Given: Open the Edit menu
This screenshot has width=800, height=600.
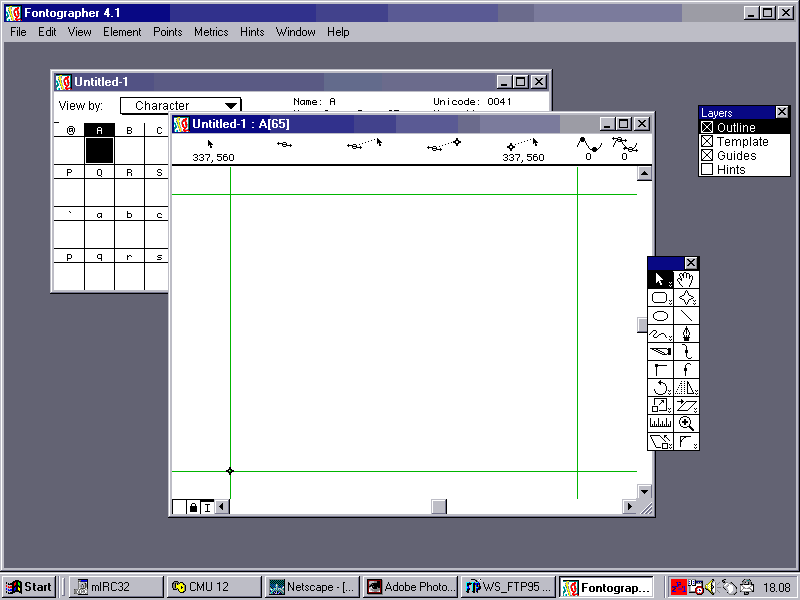Looking at the screenshot, I should 47,32.
